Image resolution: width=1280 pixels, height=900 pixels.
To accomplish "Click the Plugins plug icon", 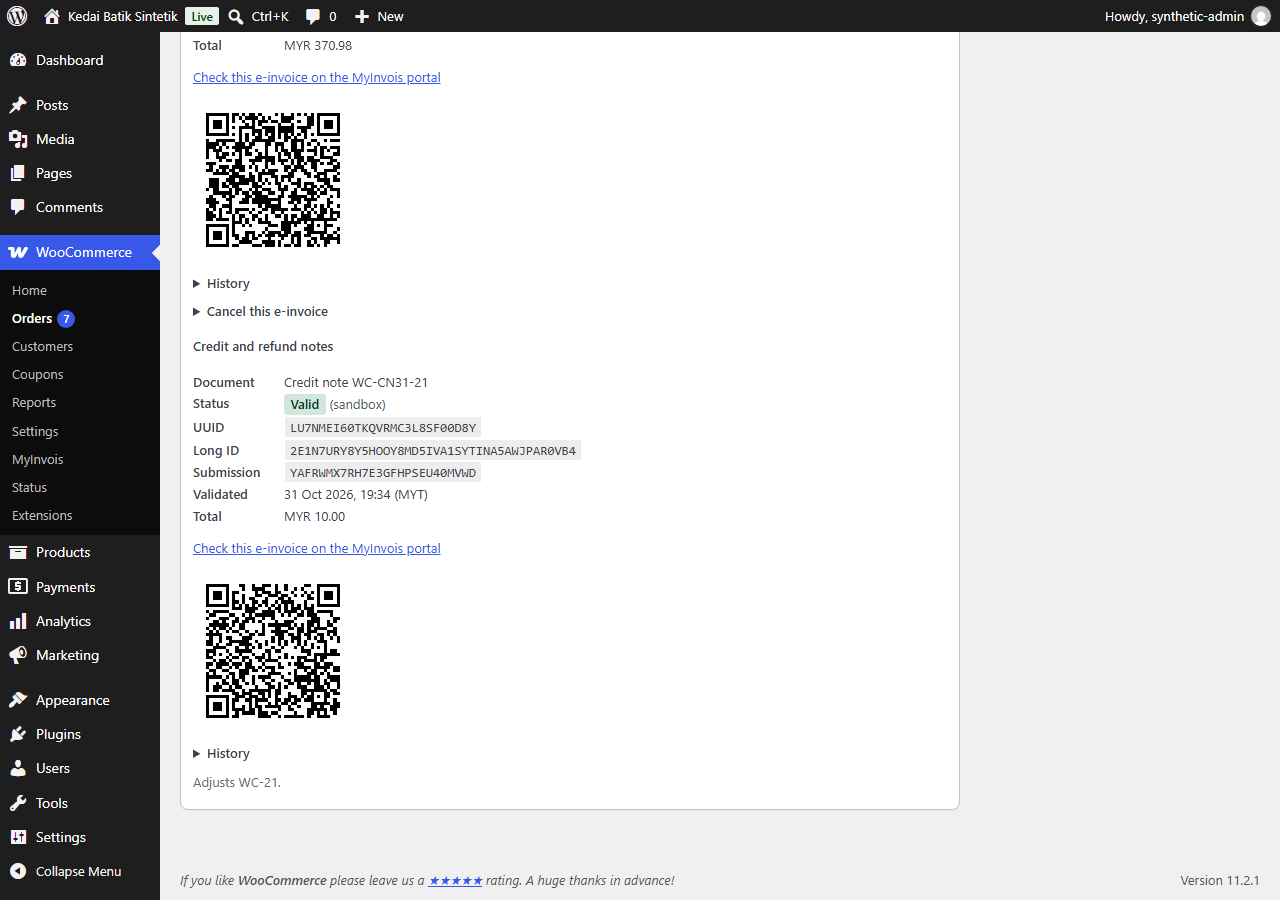I will pos(18,734).
